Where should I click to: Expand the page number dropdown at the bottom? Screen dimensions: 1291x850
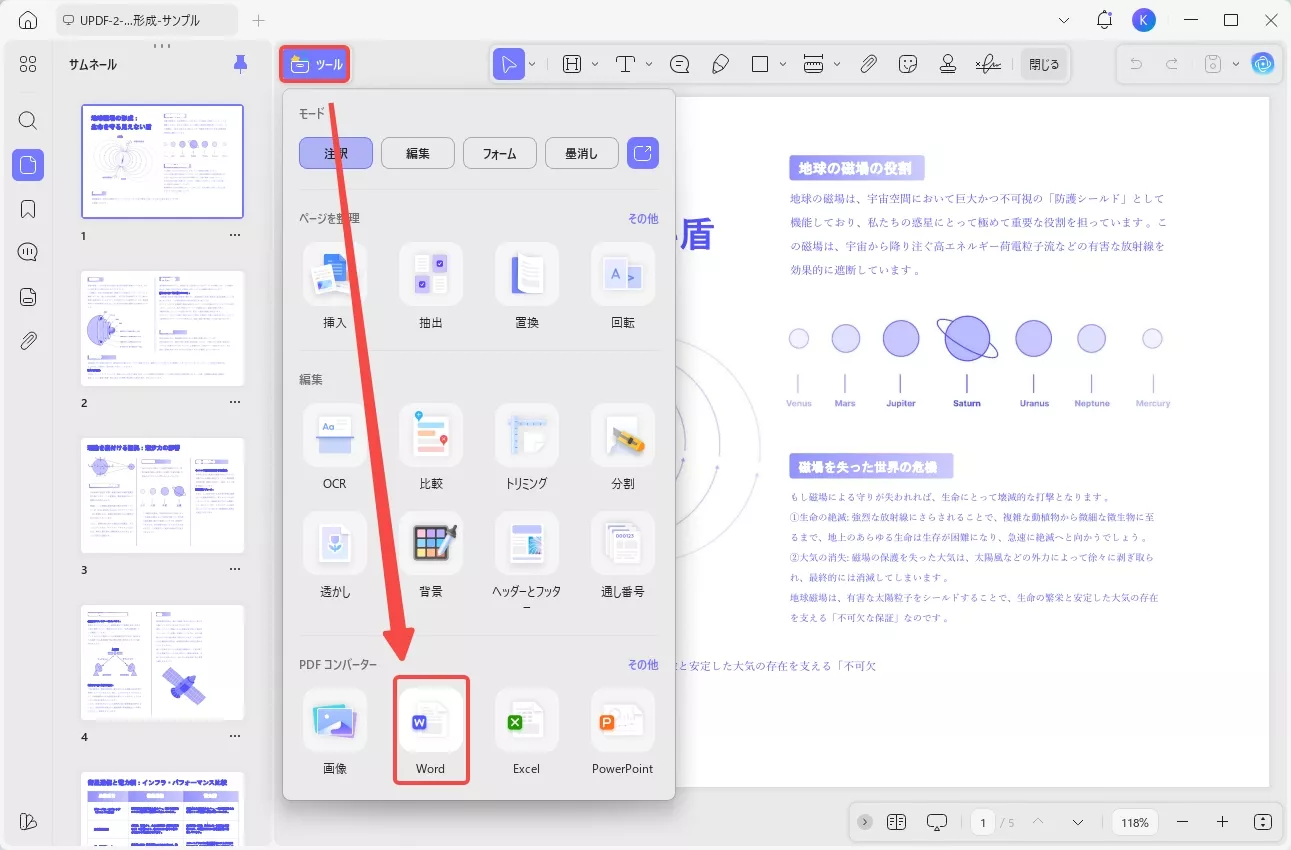1078,821
